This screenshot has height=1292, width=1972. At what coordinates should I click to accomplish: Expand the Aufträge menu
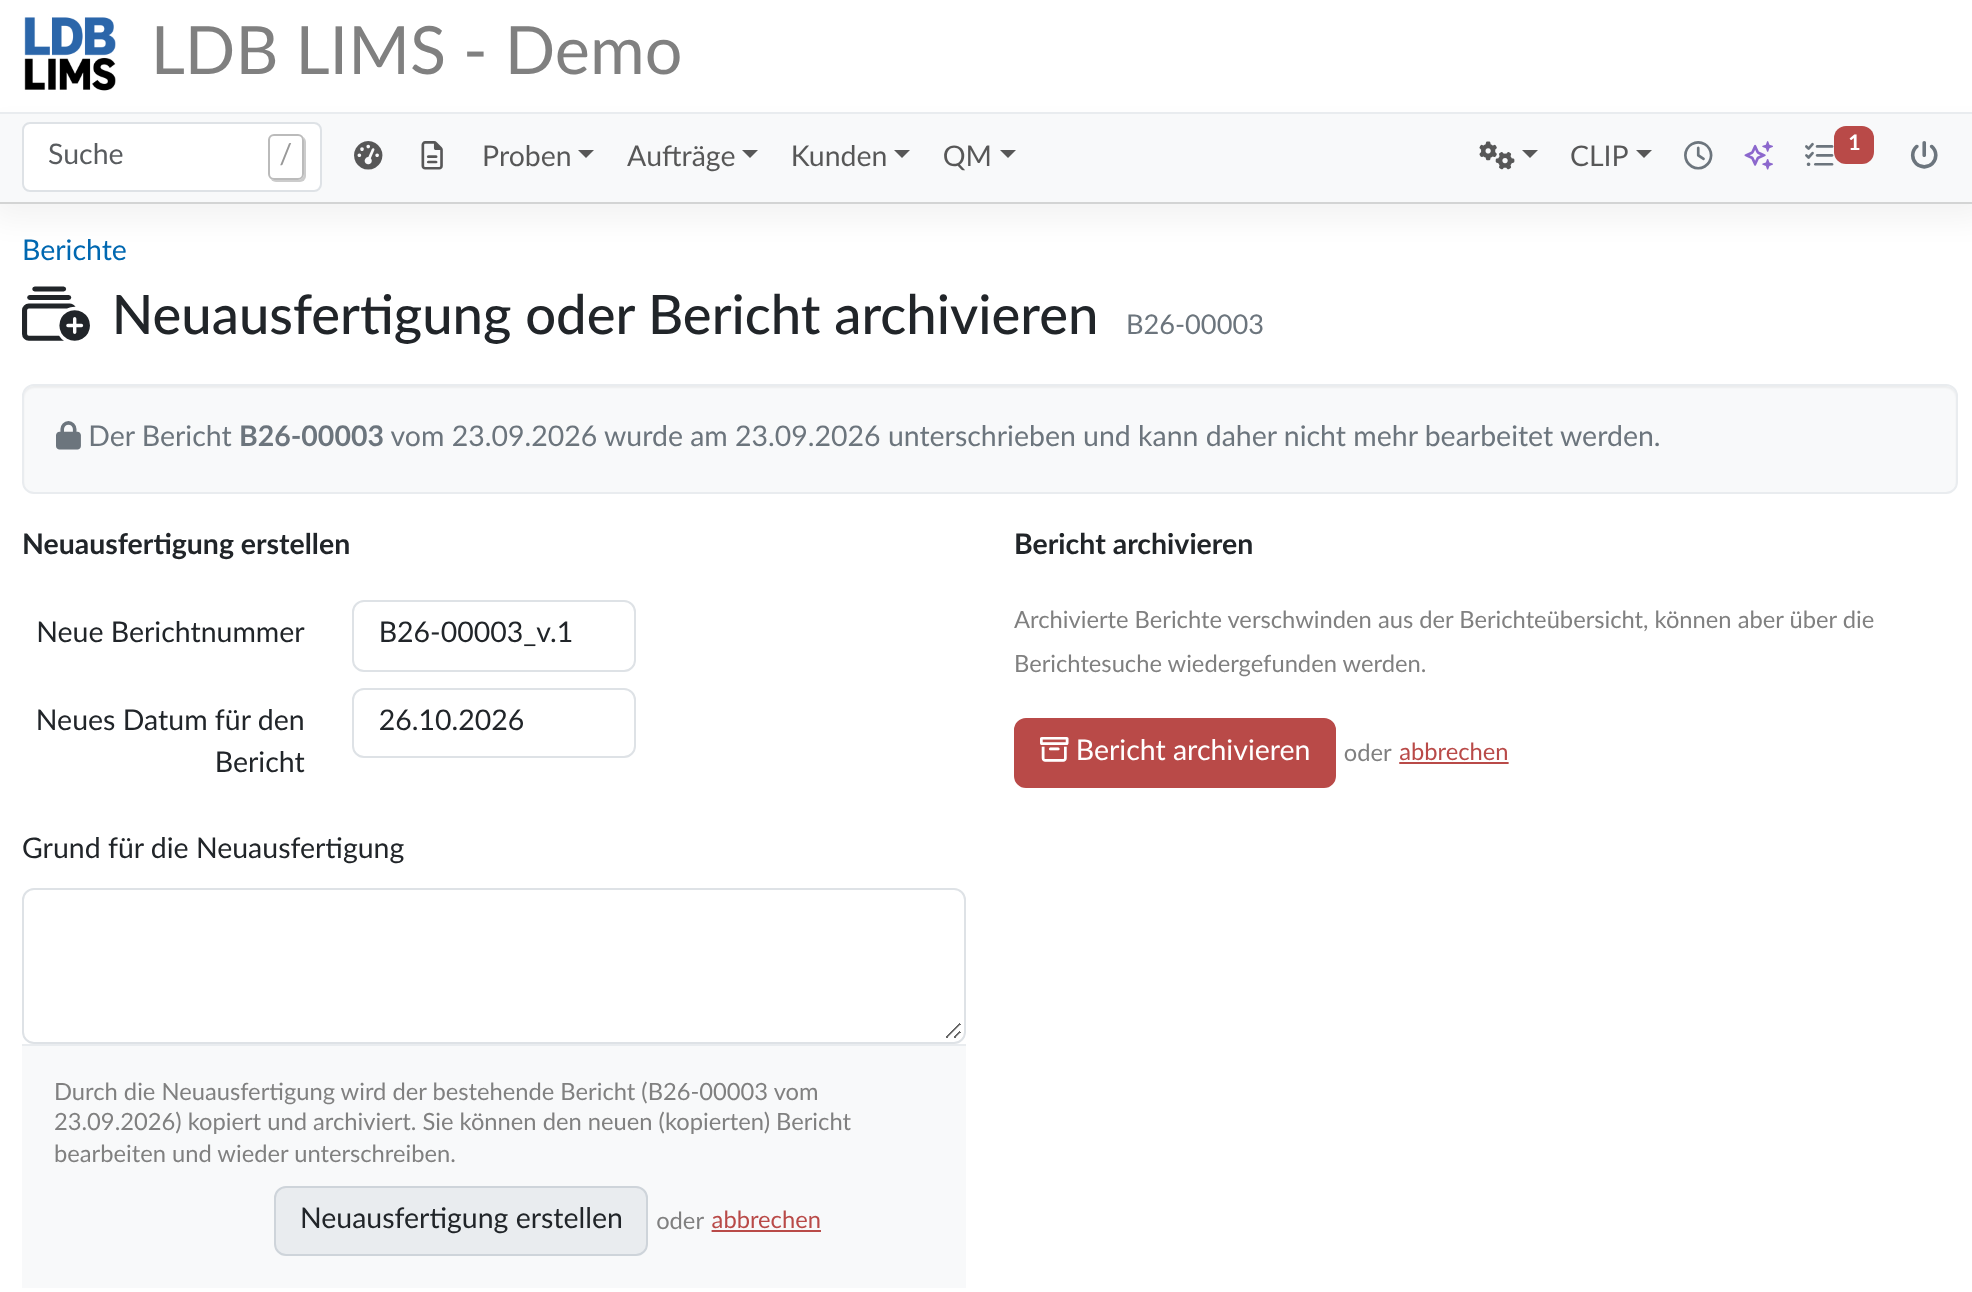coord(692,156)
